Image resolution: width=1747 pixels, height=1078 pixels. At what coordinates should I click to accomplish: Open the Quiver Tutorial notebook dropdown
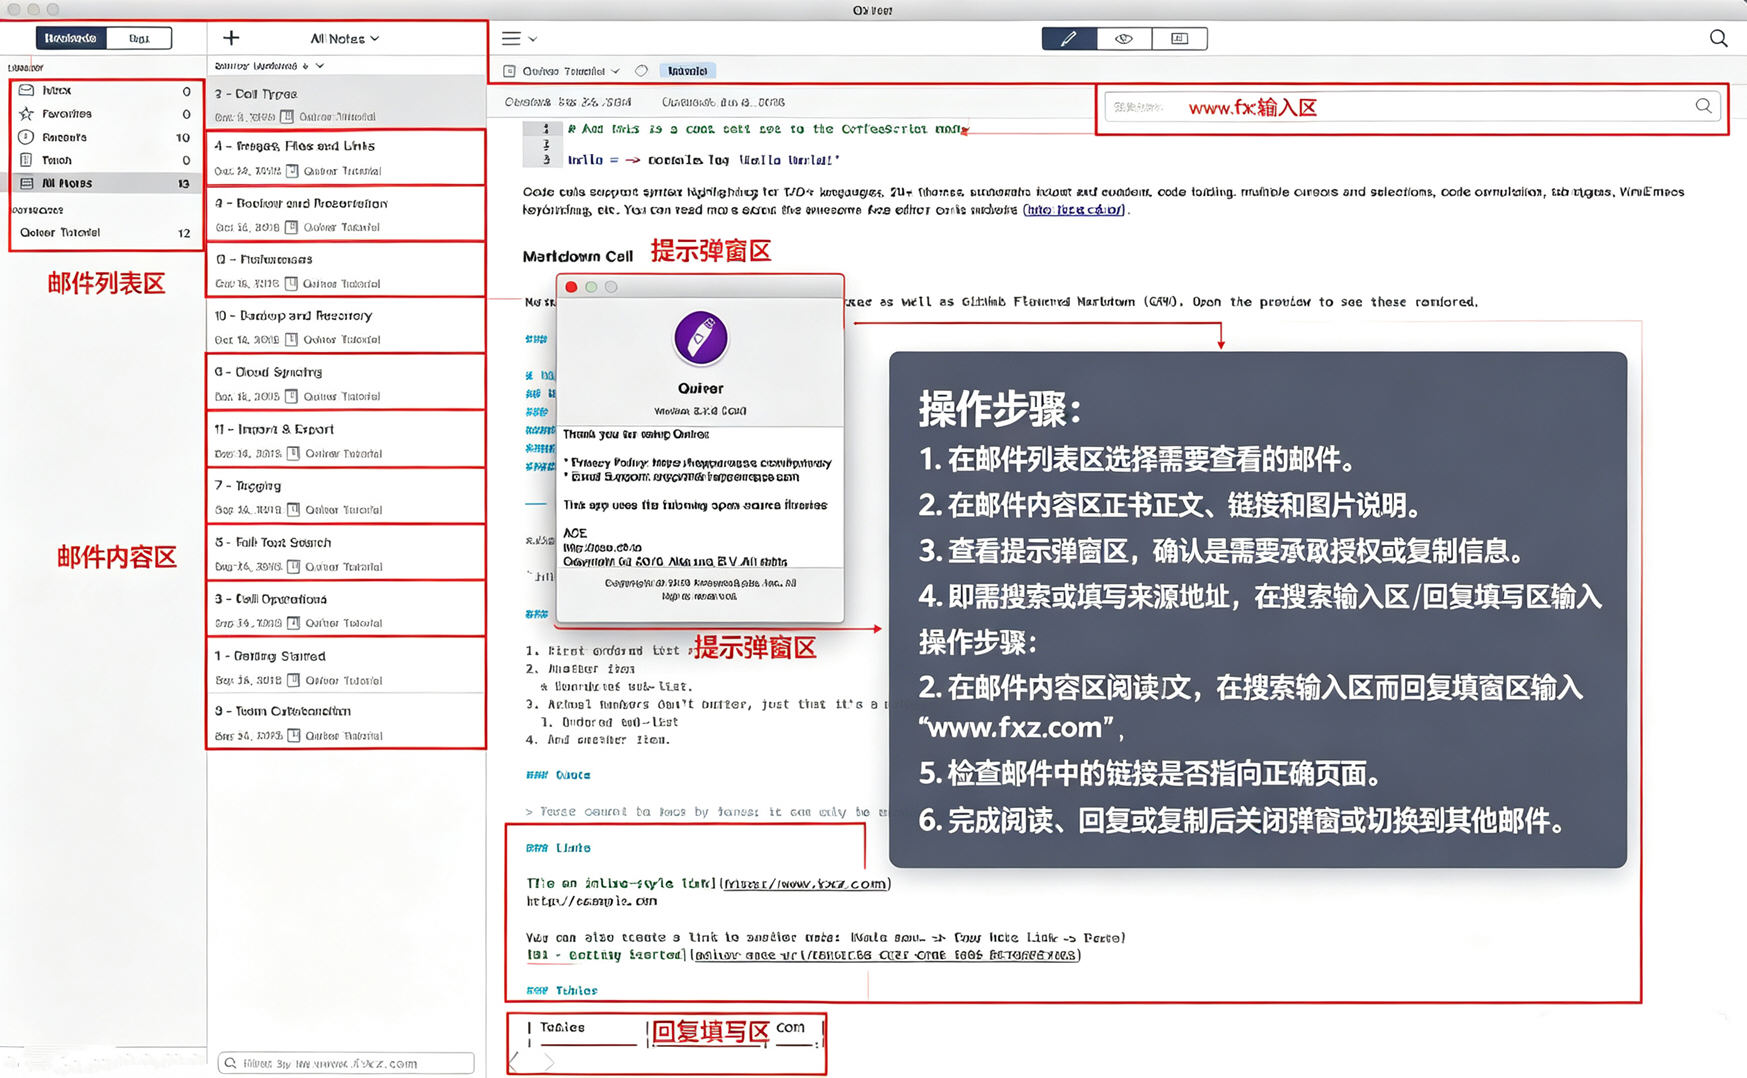coord(571,71)
